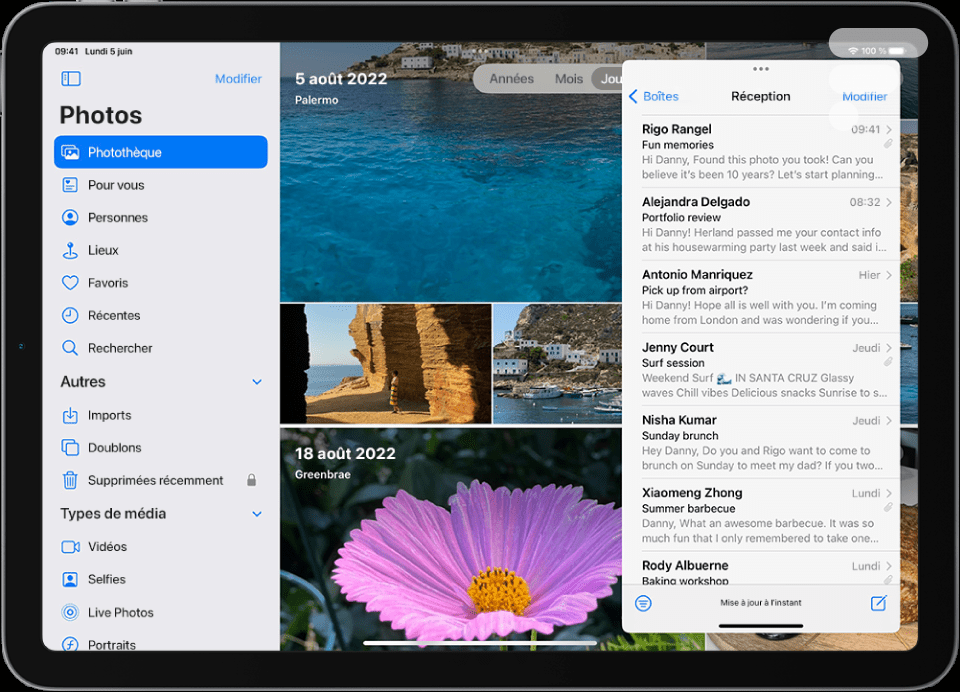The width and height of the screenshot is (960, 692).
Task: Open the Mail filter icon
Action: [643, 603]
